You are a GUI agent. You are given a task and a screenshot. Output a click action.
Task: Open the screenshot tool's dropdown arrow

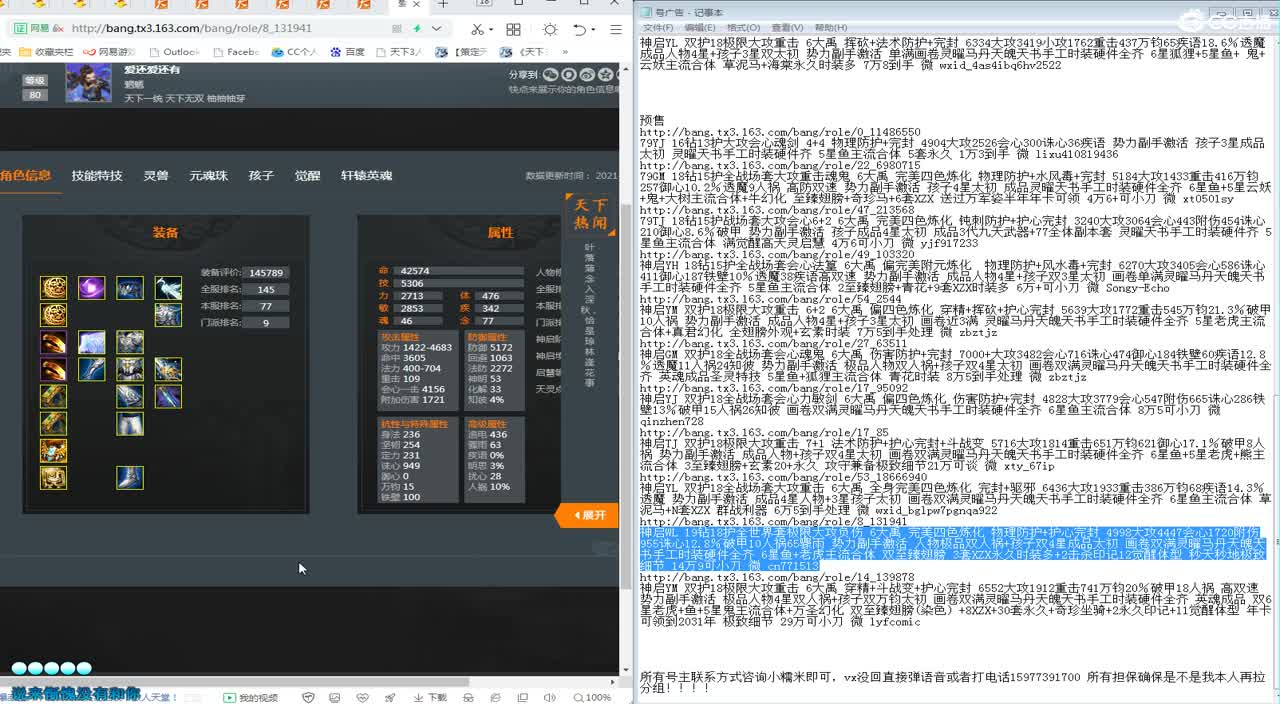click(x=492, y=30)
